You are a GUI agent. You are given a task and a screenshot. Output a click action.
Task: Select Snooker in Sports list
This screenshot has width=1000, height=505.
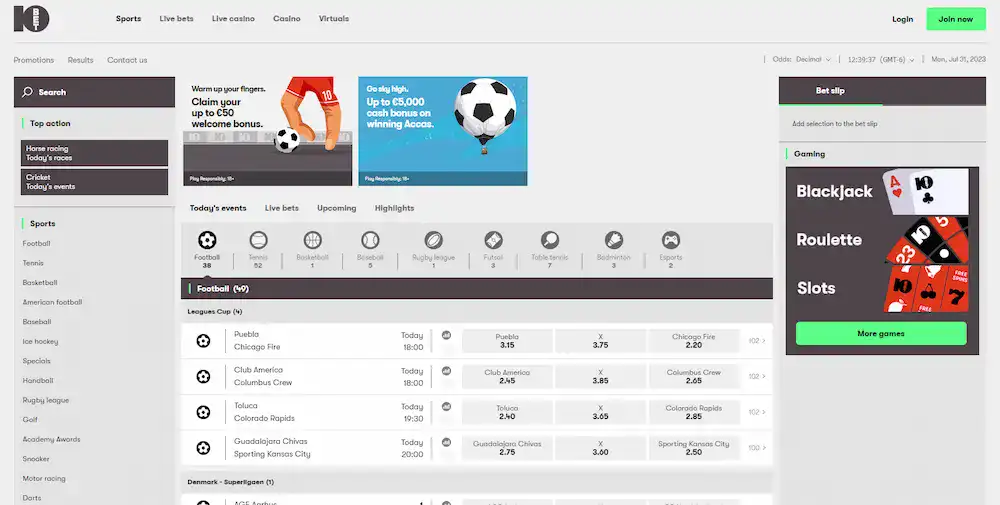[36, 458]
